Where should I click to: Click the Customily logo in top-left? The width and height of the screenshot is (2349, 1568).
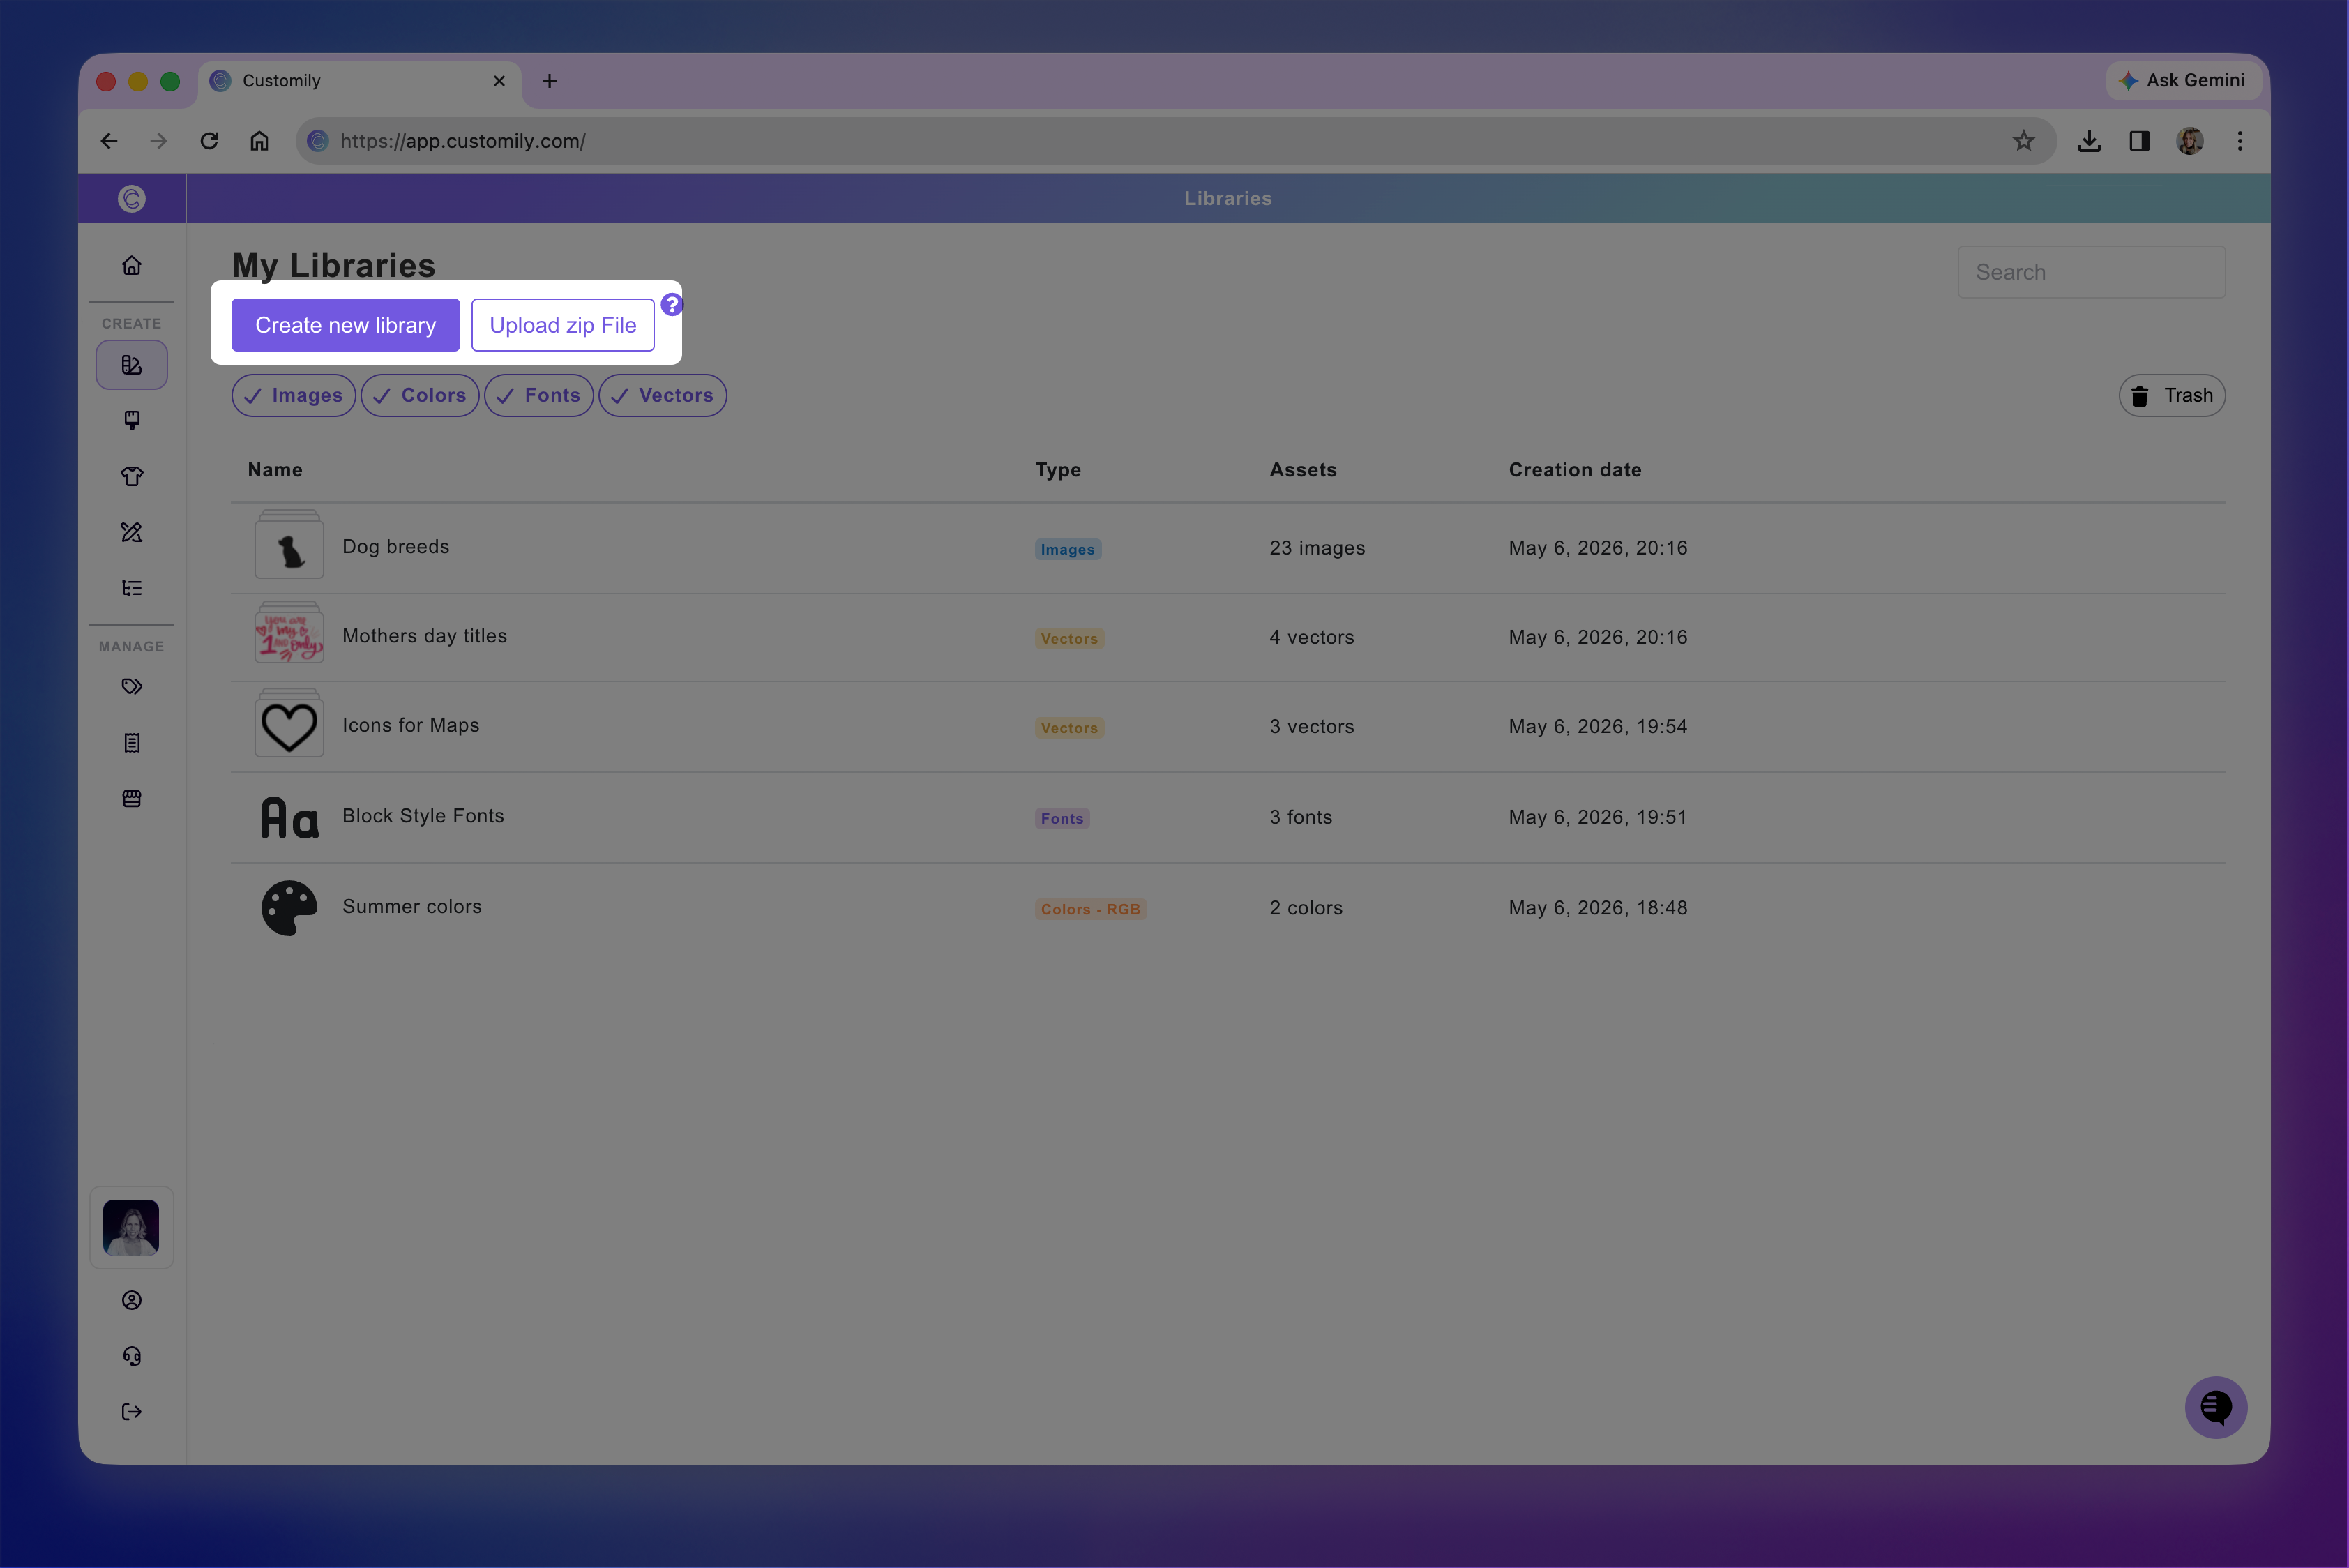pos(131,199)
